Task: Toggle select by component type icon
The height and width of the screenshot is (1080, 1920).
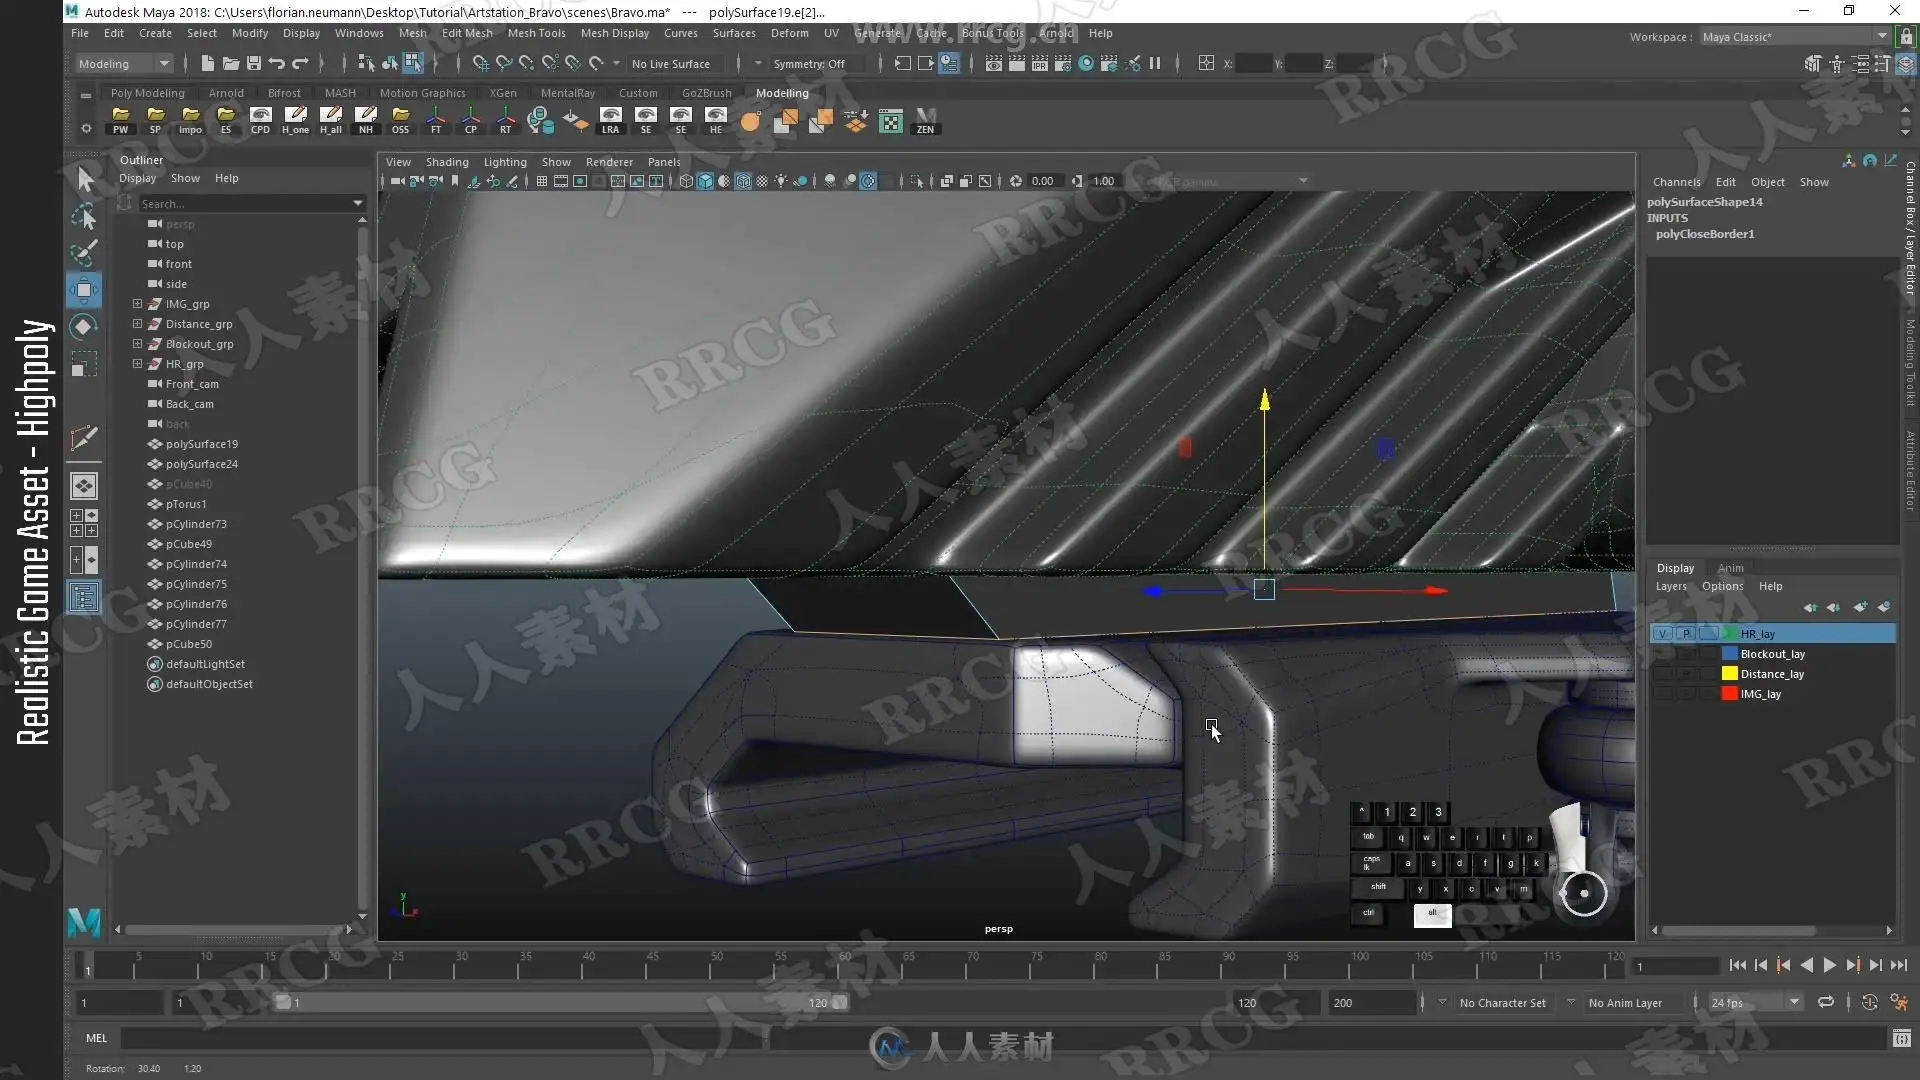Action: click(412, 63)
